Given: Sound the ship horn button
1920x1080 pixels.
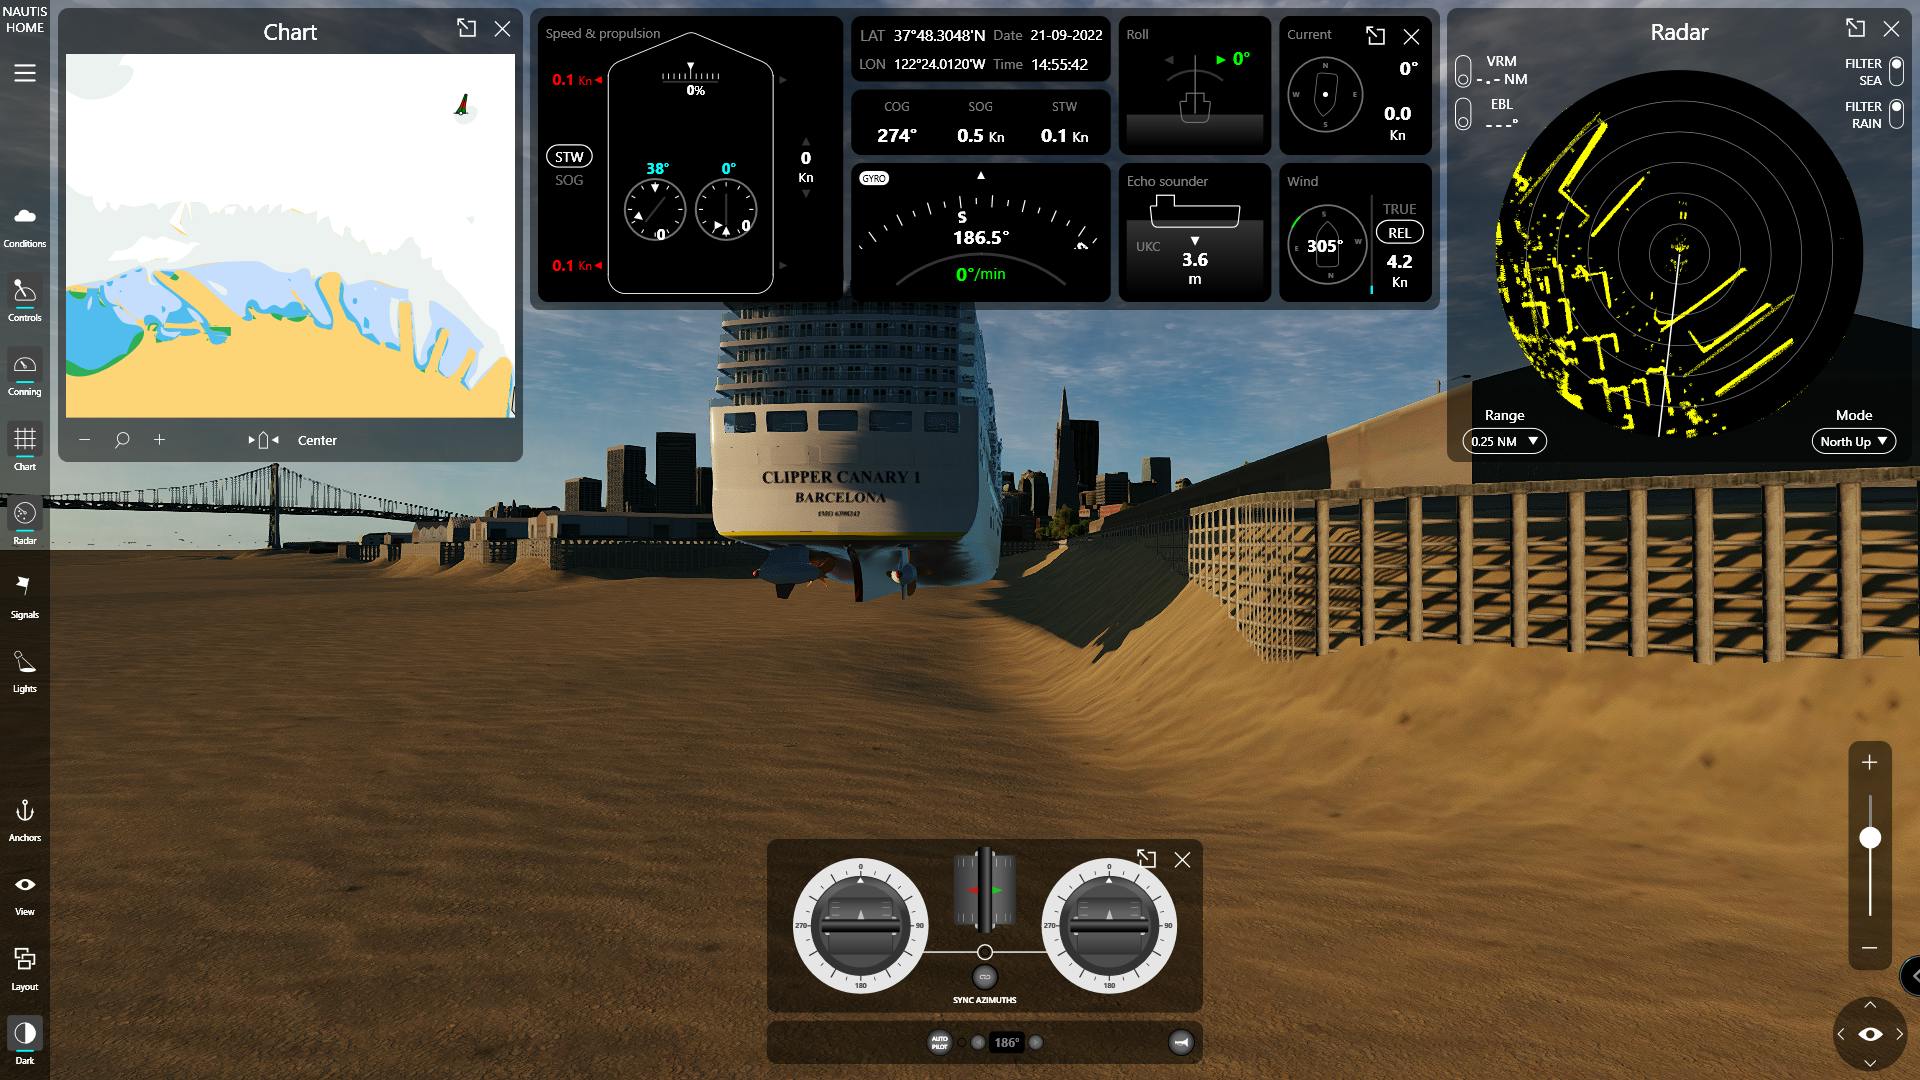Looking at the screenshot, I should click(x=1181, y=1042).
